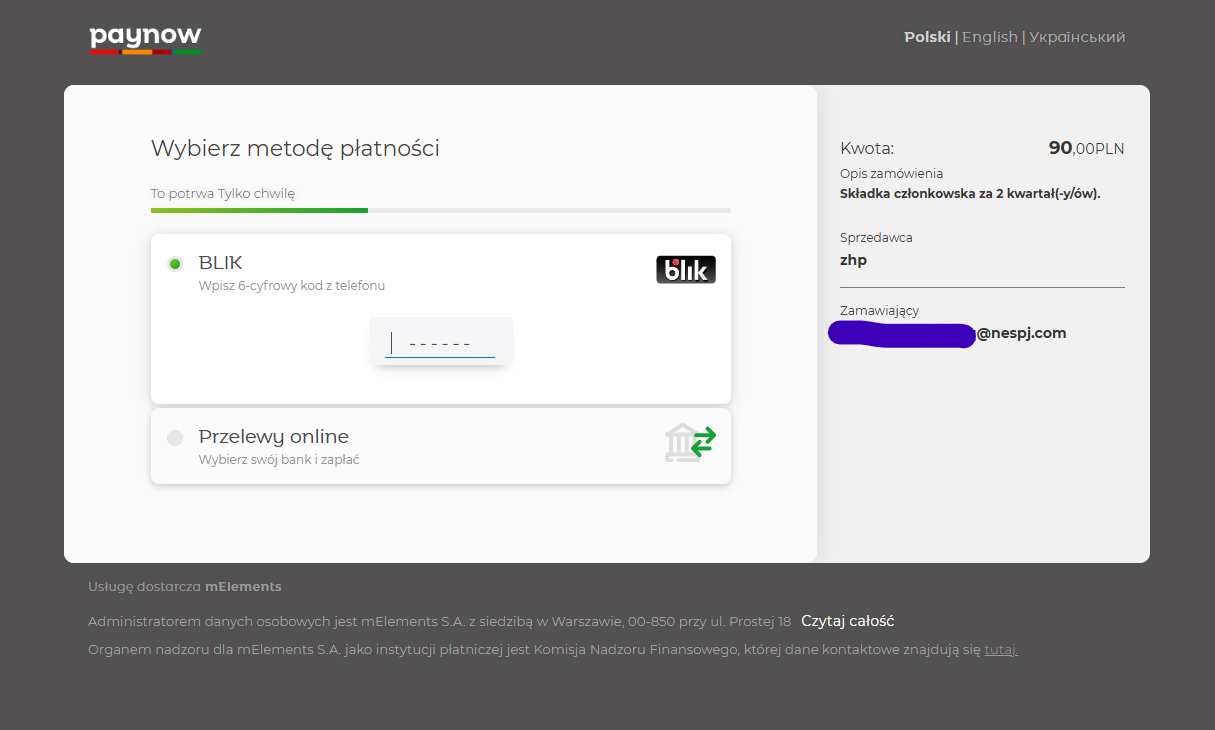Click the 'Składka członkowska' order description
This screenshot has height=730, width=1215.
pos(969,194)
